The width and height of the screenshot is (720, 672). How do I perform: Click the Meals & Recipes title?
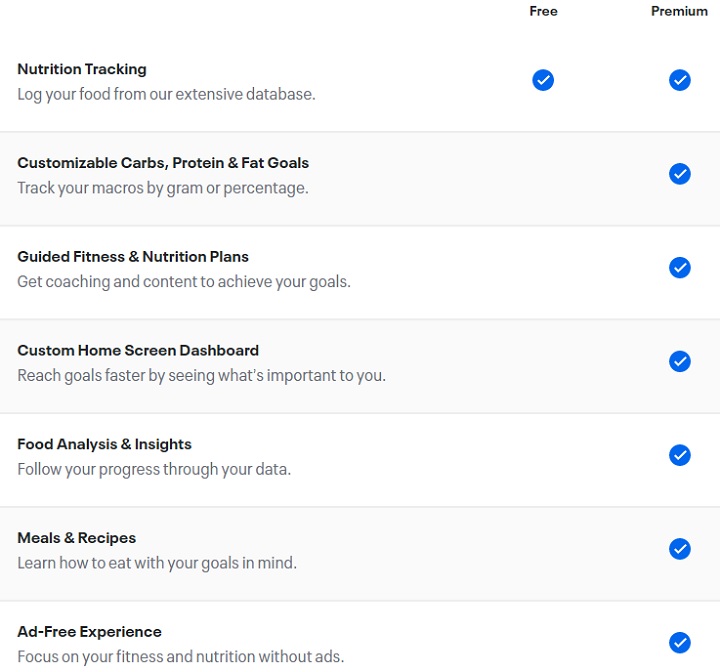(x=77, y=538)
